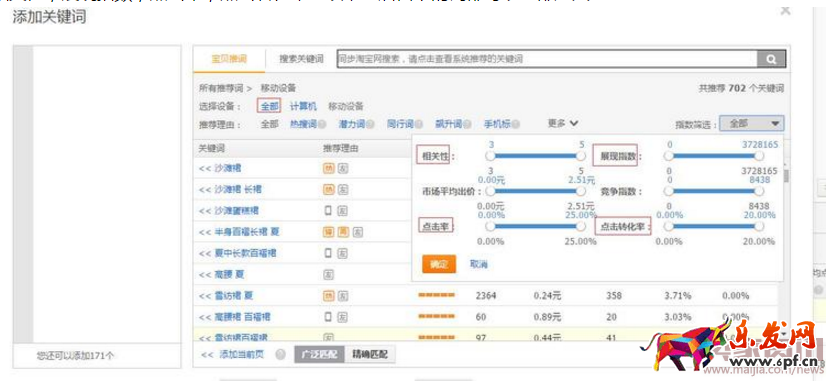
Task: Click gray 左 tag in 沙滩蛋糕裙 row
Action: [343, 210]
